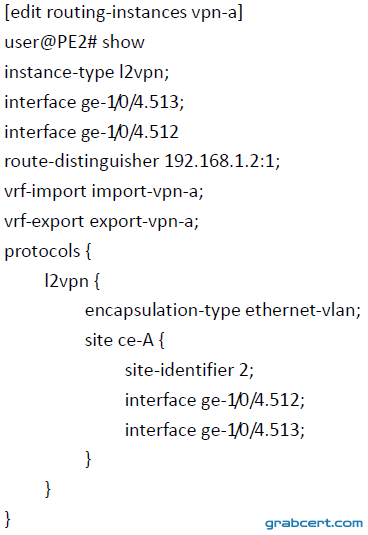Select the user@PE2# show command line
The image size is (368, 535).
coord(74,42)
